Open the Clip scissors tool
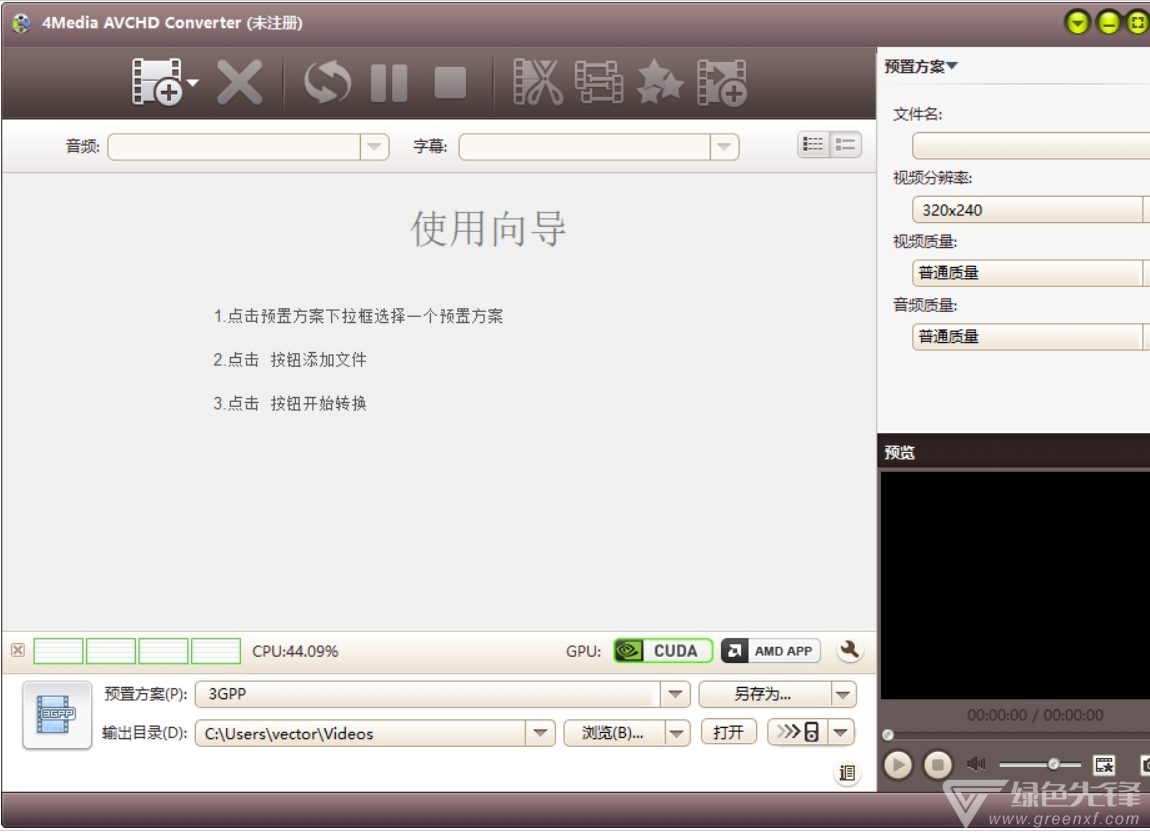 point(538,82)
